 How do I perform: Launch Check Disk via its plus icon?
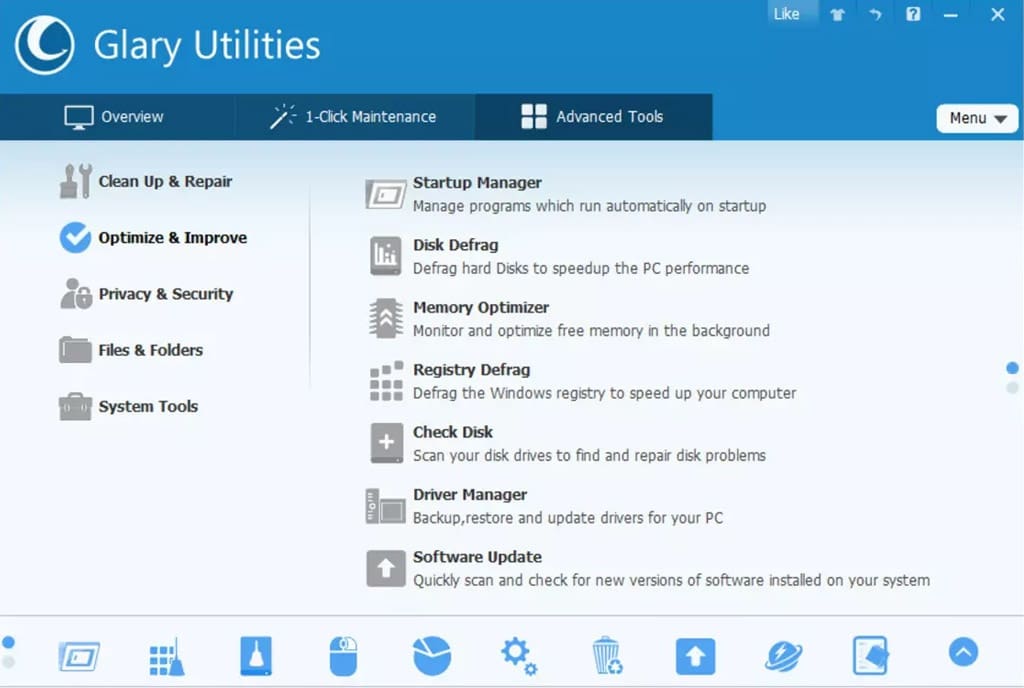[385, 443]
